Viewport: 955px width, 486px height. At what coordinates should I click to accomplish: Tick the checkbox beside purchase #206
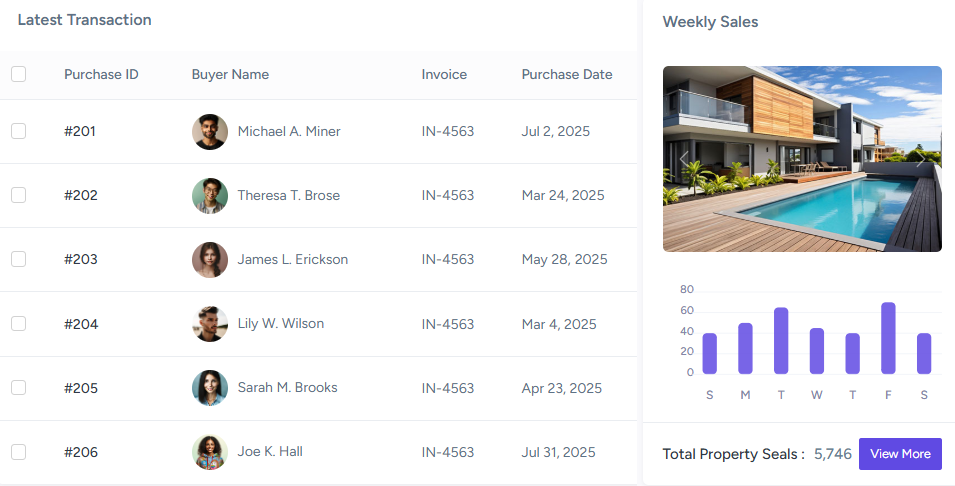(18, 452)
